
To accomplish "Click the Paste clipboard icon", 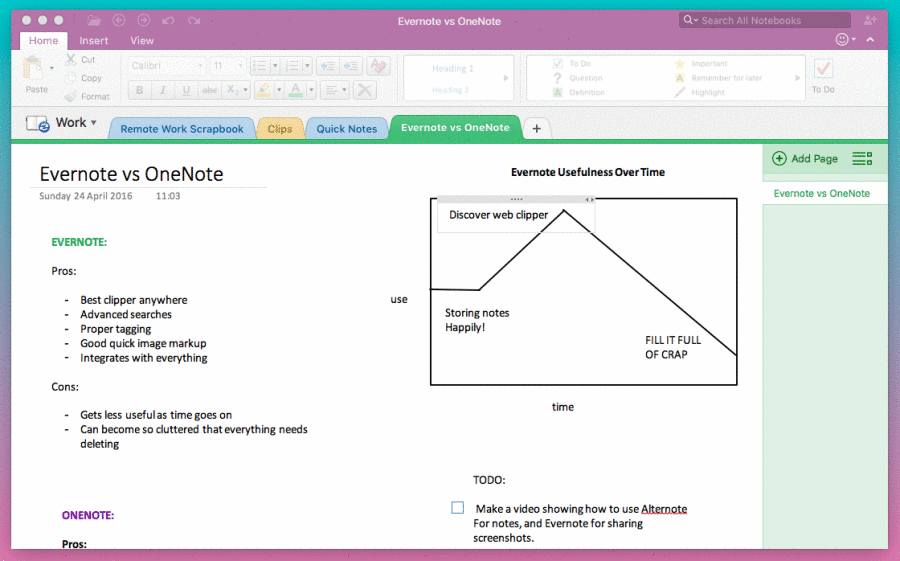I will point(33,68).
